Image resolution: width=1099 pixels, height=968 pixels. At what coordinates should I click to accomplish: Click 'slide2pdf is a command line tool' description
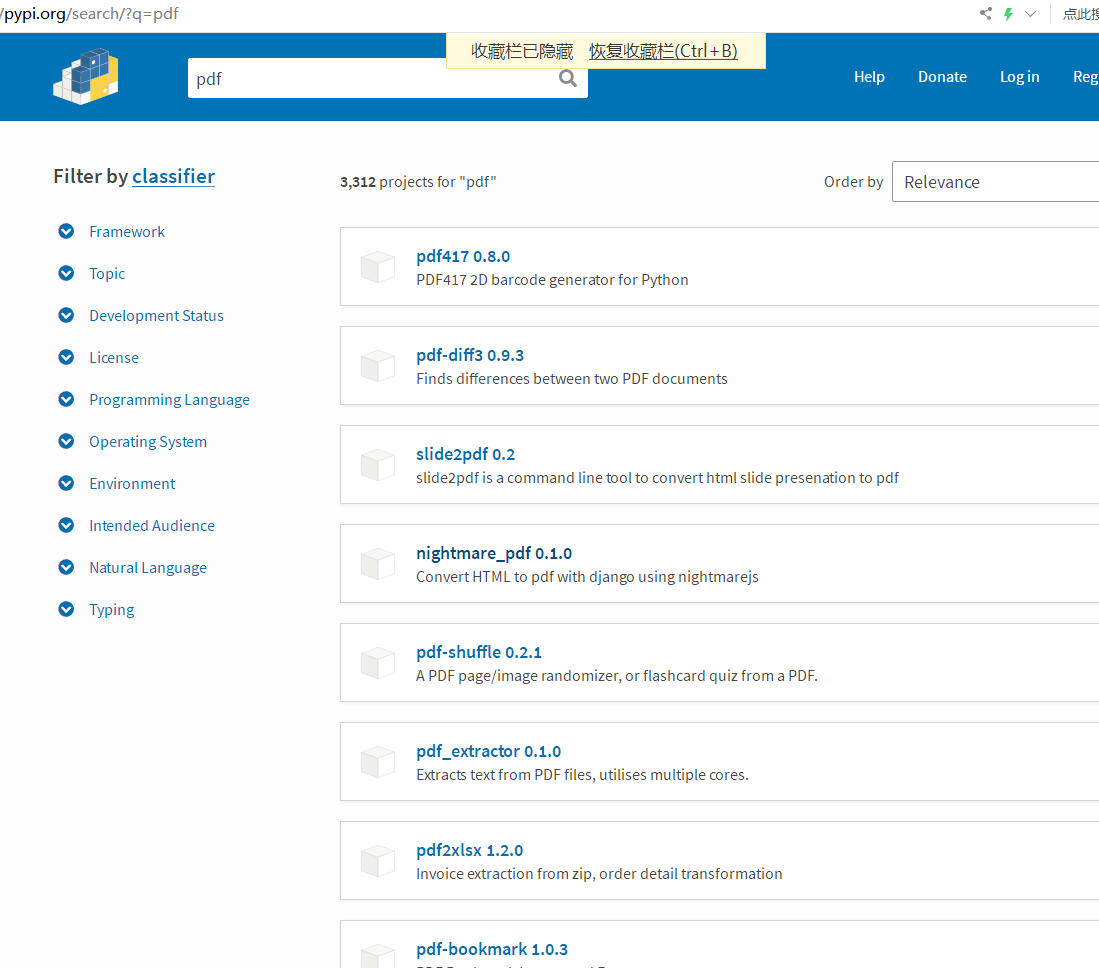coord(657,477)
